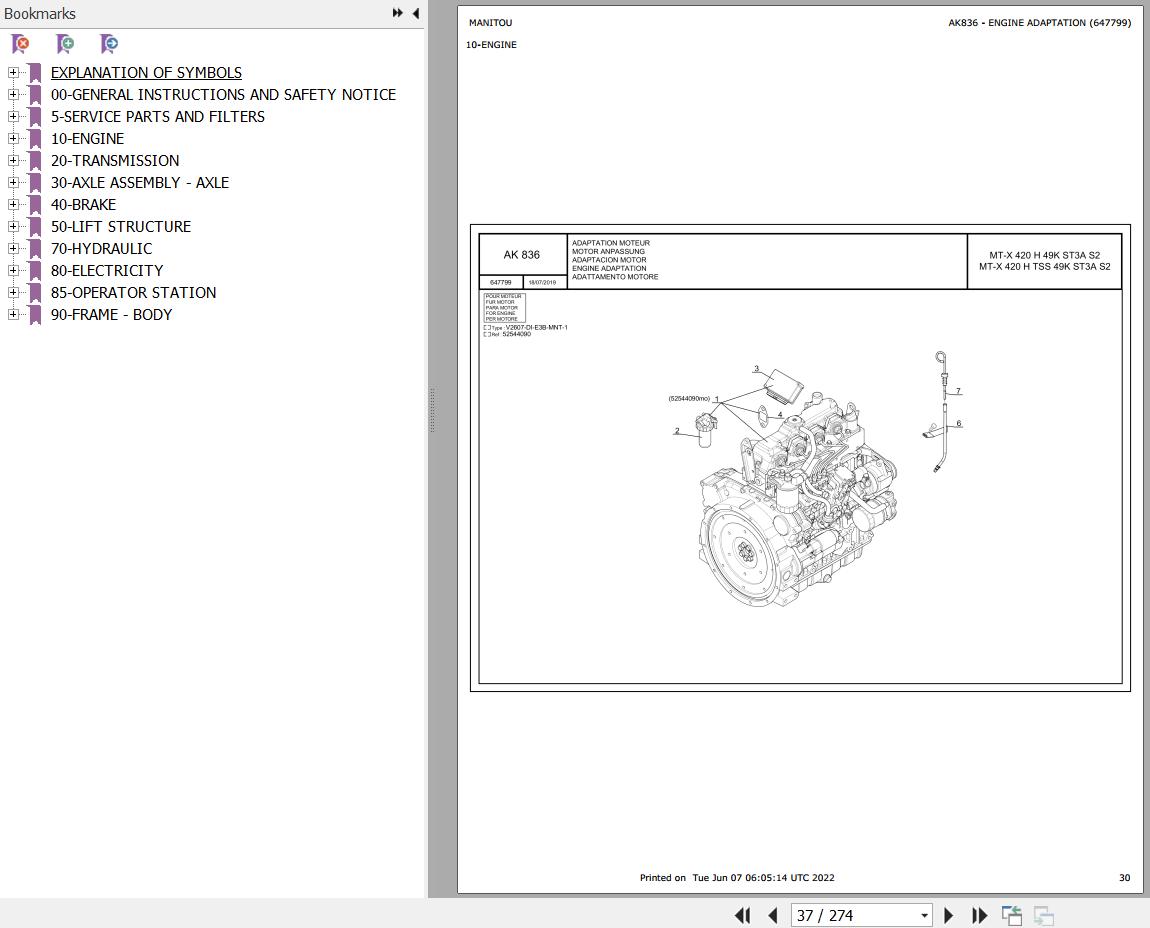Expand the 80-ELECTRICITY bookmark node
Viewport: 1150px width, 928px height.
[x=13, y=271]
